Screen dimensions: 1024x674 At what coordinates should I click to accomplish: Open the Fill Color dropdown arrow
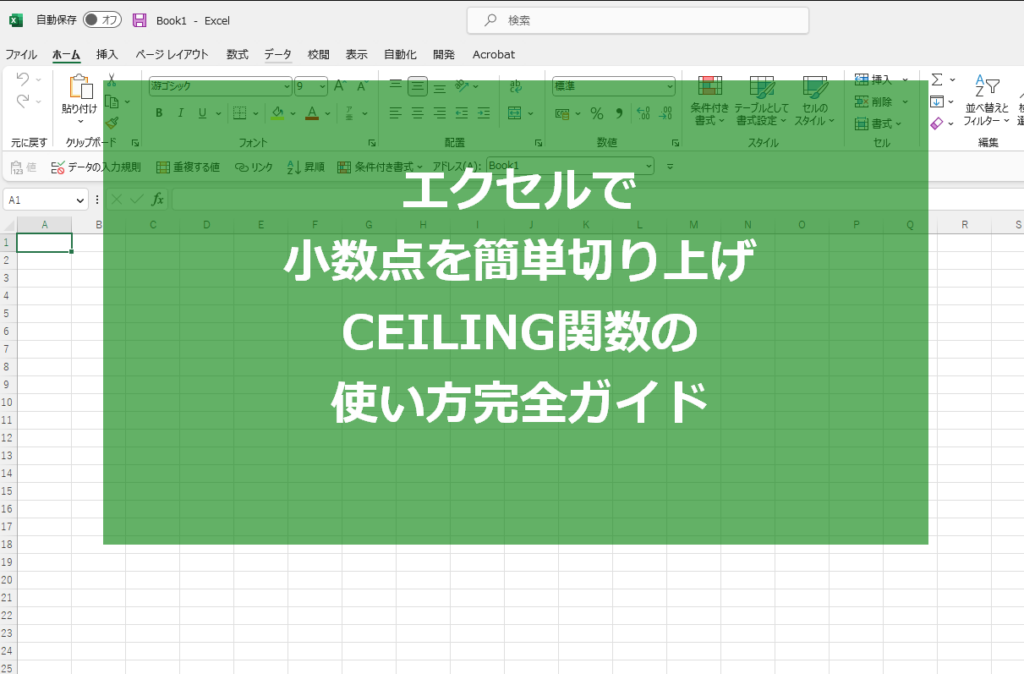pyautogui.click(x=293, y=114)
